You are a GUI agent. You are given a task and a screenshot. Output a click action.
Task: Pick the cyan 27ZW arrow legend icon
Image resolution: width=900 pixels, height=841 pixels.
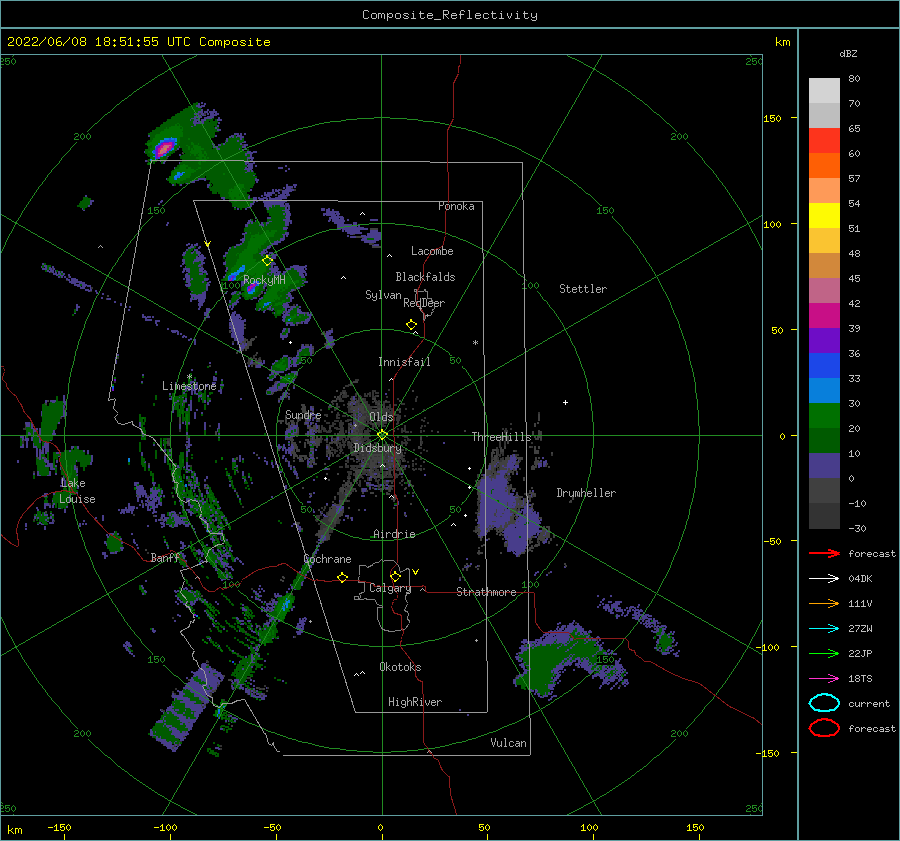tap(824, 629)
